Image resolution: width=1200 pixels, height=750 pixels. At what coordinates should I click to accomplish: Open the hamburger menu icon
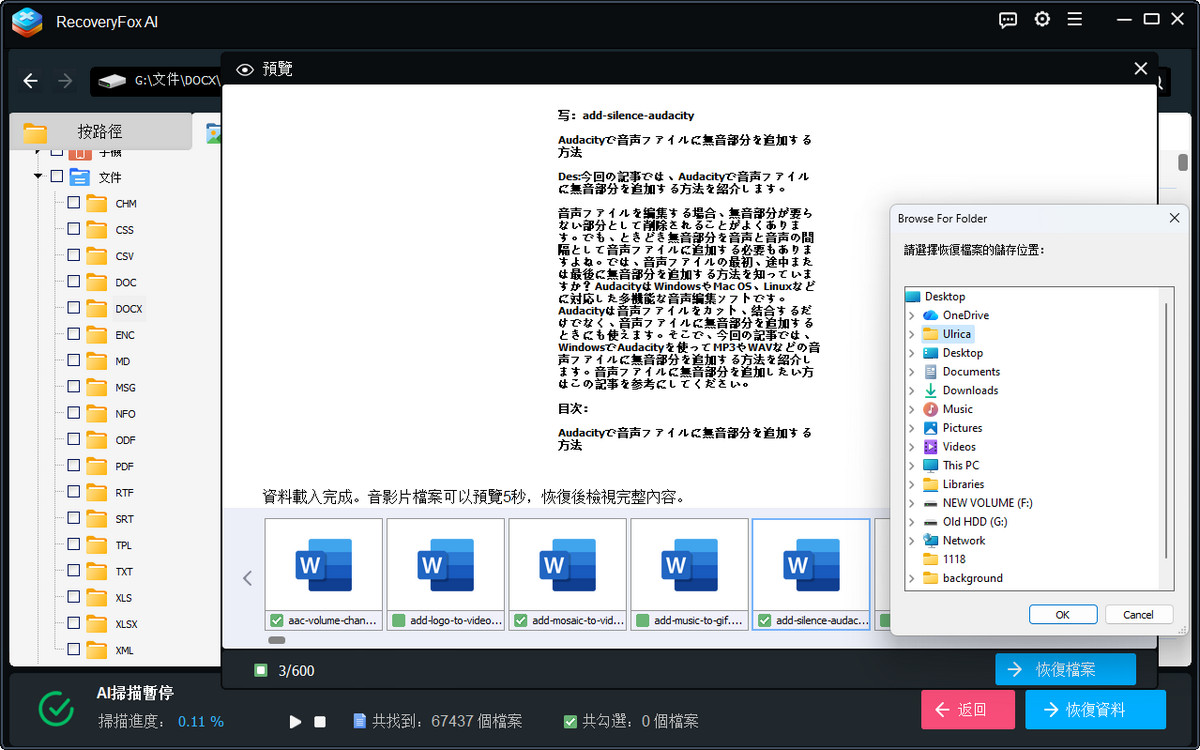tap(1077, 19)
